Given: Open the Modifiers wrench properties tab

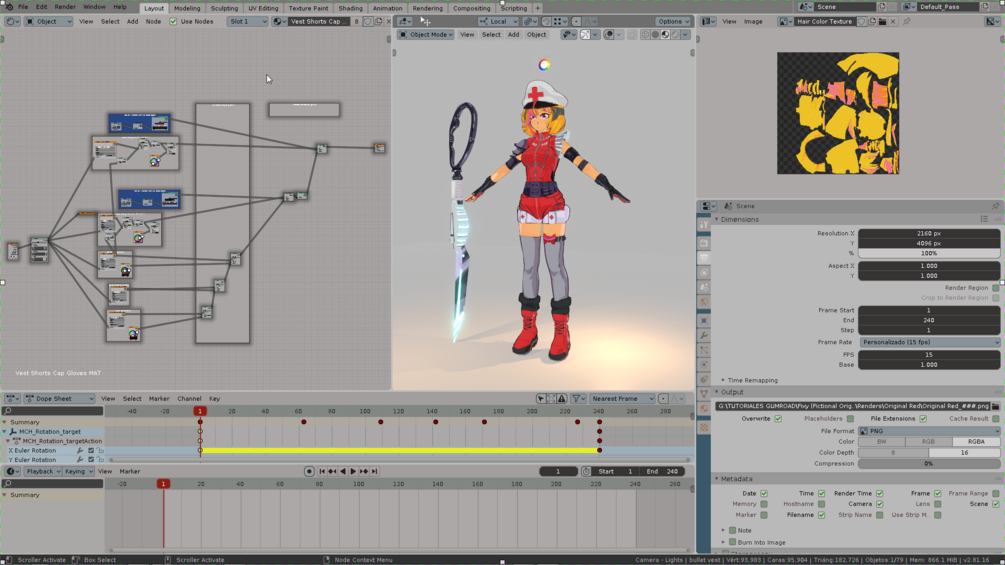Looking at the screenshot, I should [704, 335].
